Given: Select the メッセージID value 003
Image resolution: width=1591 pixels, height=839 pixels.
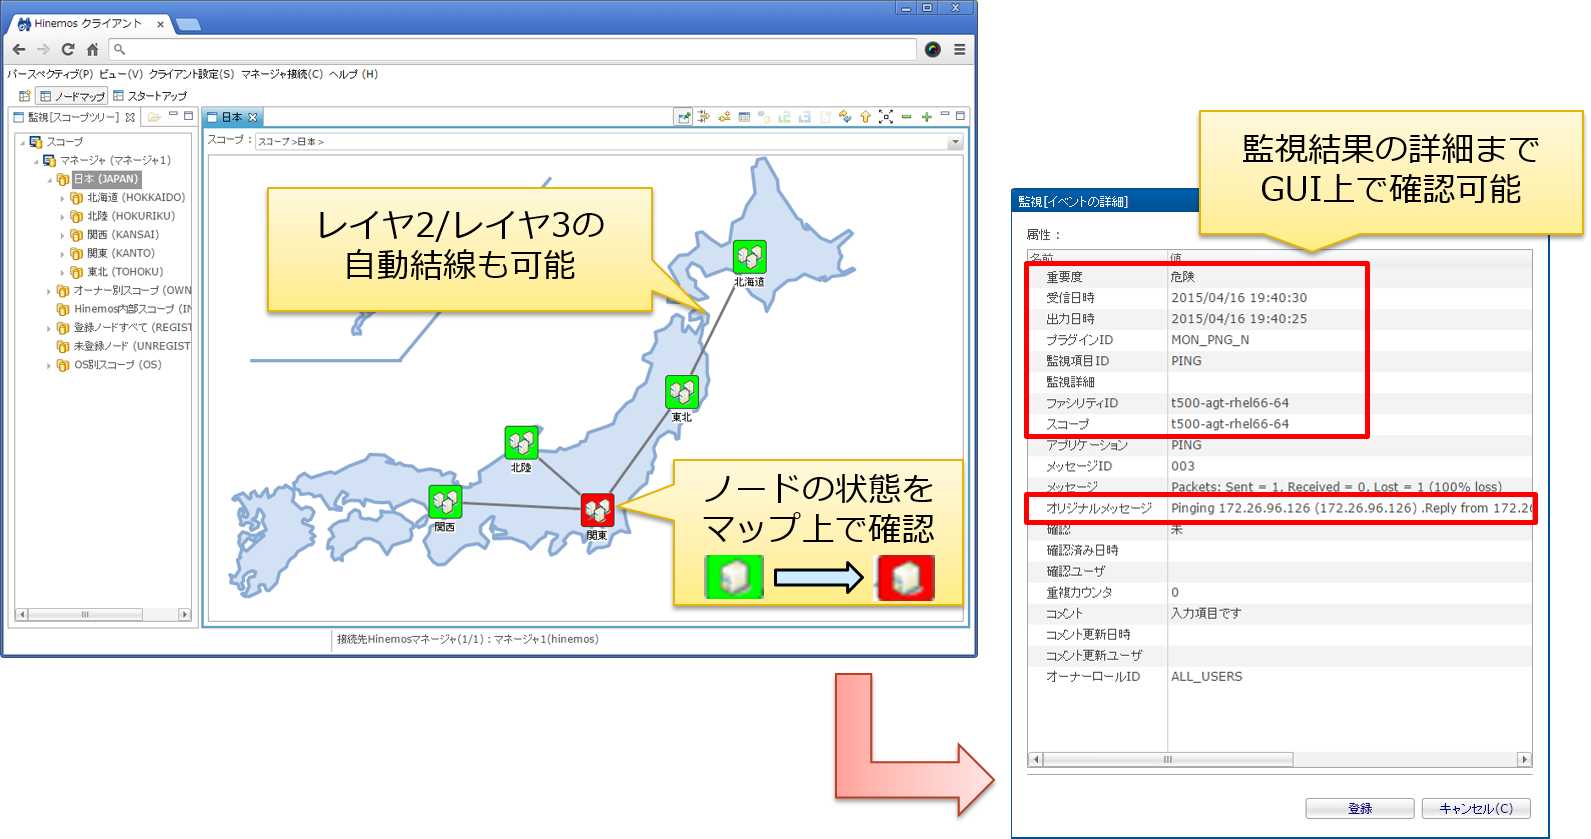Looking at the screenshot, I should (1183, 466).
